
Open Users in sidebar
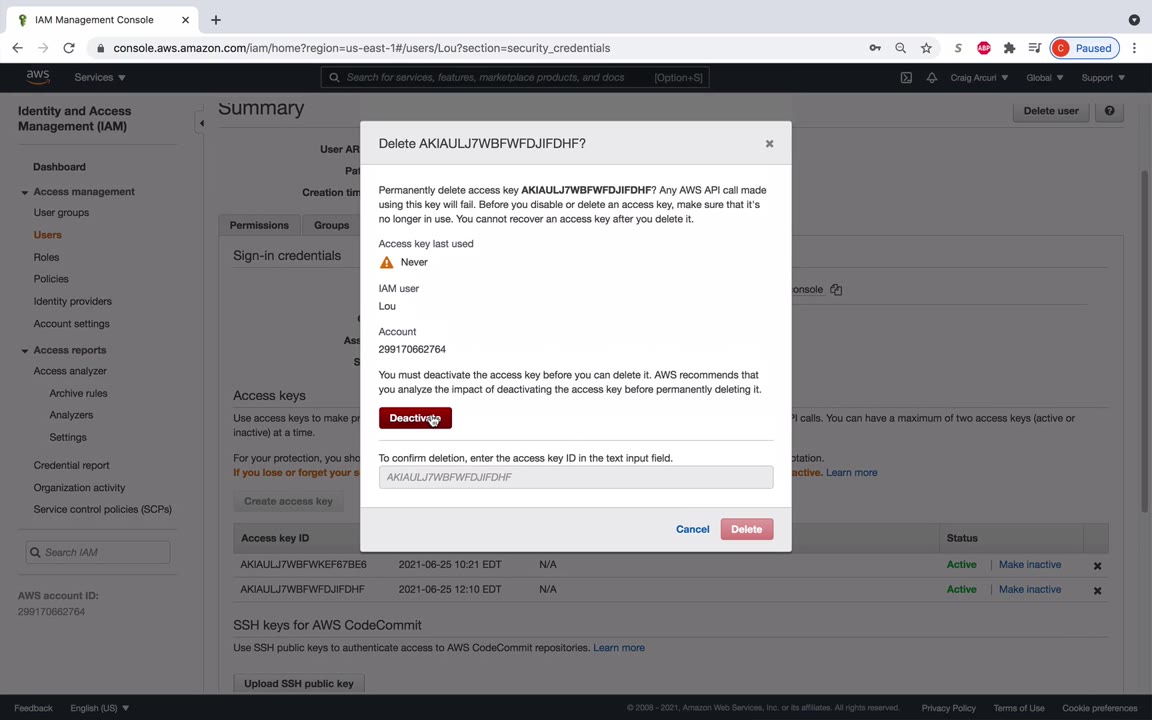[x=47, y=235]
